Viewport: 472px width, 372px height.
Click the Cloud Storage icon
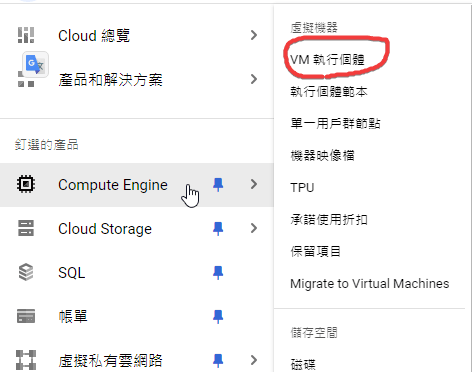(x=26, y=228)
